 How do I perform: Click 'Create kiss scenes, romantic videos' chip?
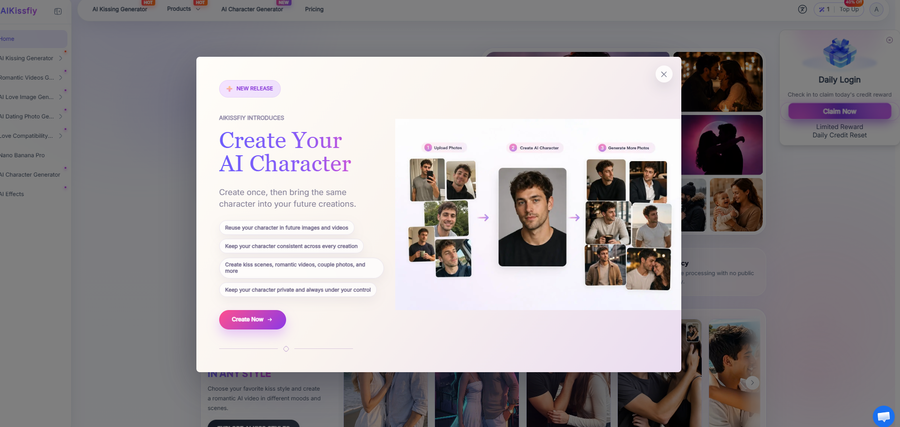301,268
